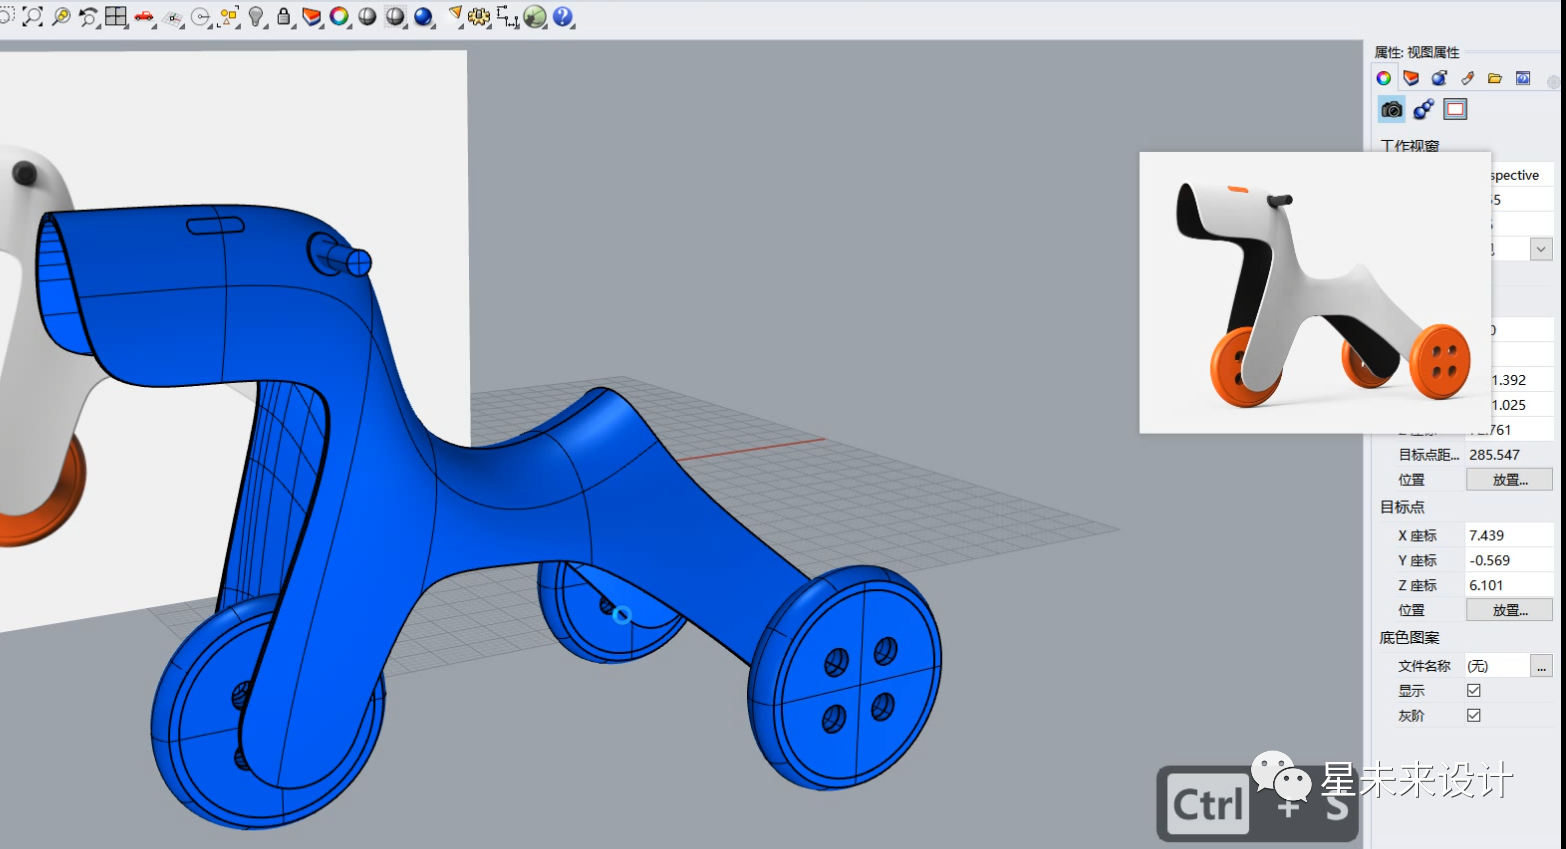Click the dimension tool icon
The image size is (1566, 849).
coord(508,17)
